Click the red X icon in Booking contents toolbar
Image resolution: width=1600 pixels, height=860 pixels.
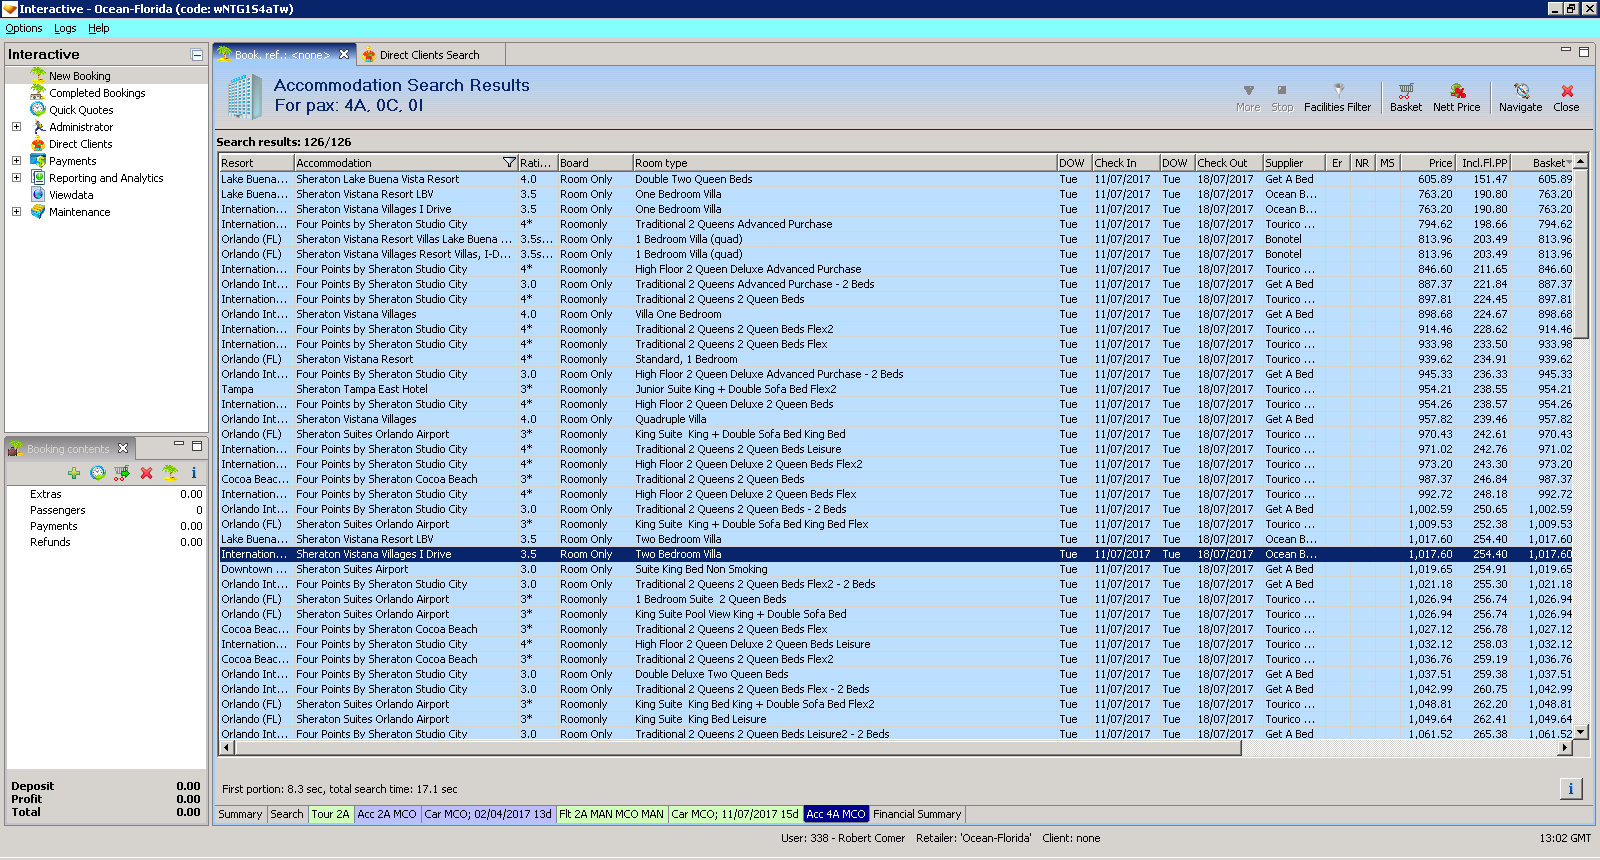point(146,473)
